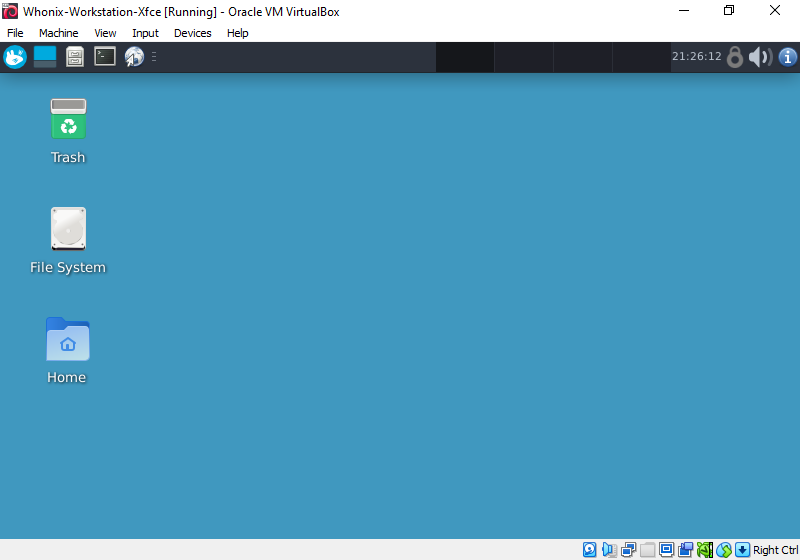800x560 pixels.
Task: Click the panel clock showing 21:26:12
Action: coord(696,57)
